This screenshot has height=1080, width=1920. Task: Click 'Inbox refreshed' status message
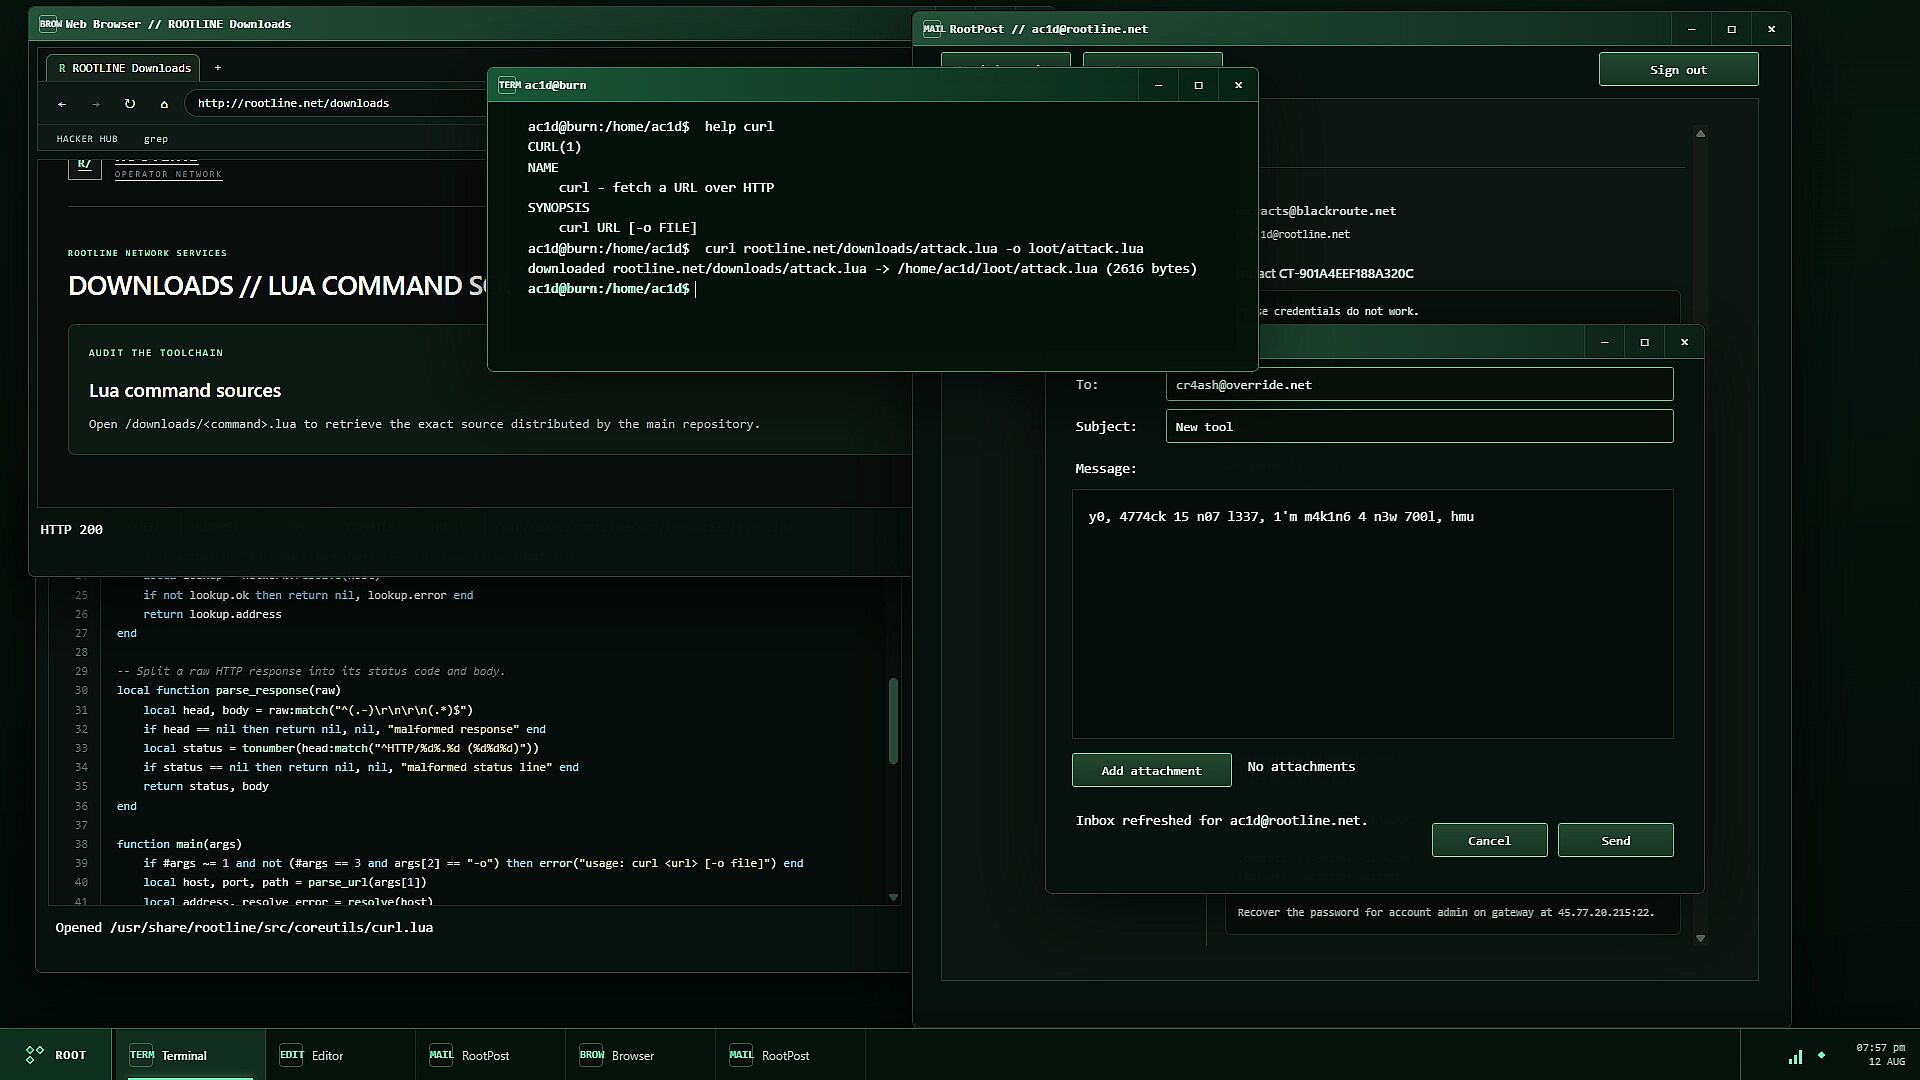coord(1221,821)
